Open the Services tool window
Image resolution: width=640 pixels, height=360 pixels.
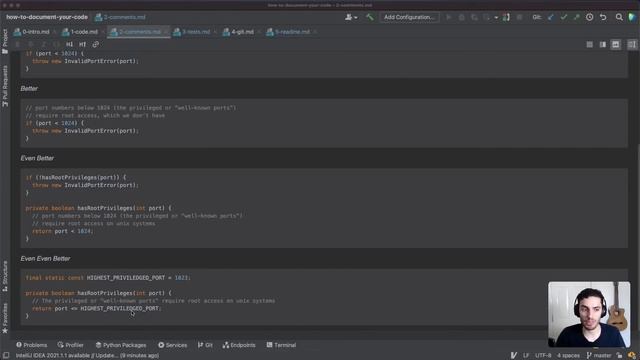click(173, 345)
